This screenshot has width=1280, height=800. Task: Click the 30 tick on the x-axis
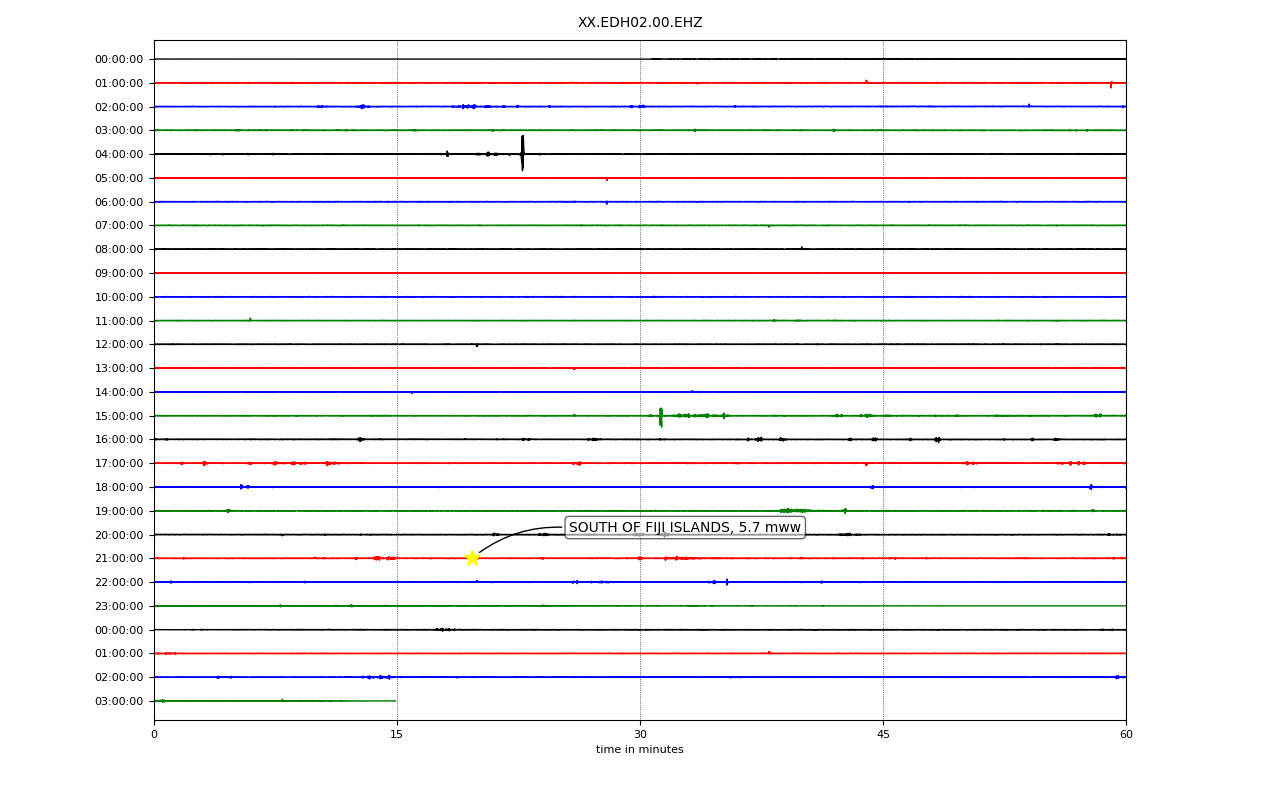[x=640, y=734]
